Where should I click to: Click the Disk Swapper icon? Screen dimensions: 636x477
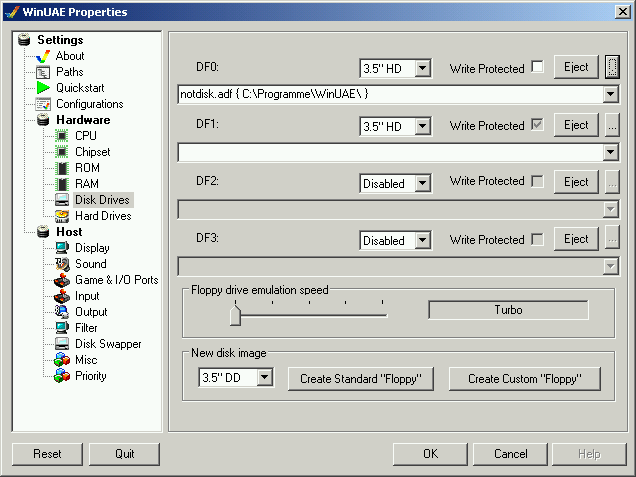click(x=62, y=344)
